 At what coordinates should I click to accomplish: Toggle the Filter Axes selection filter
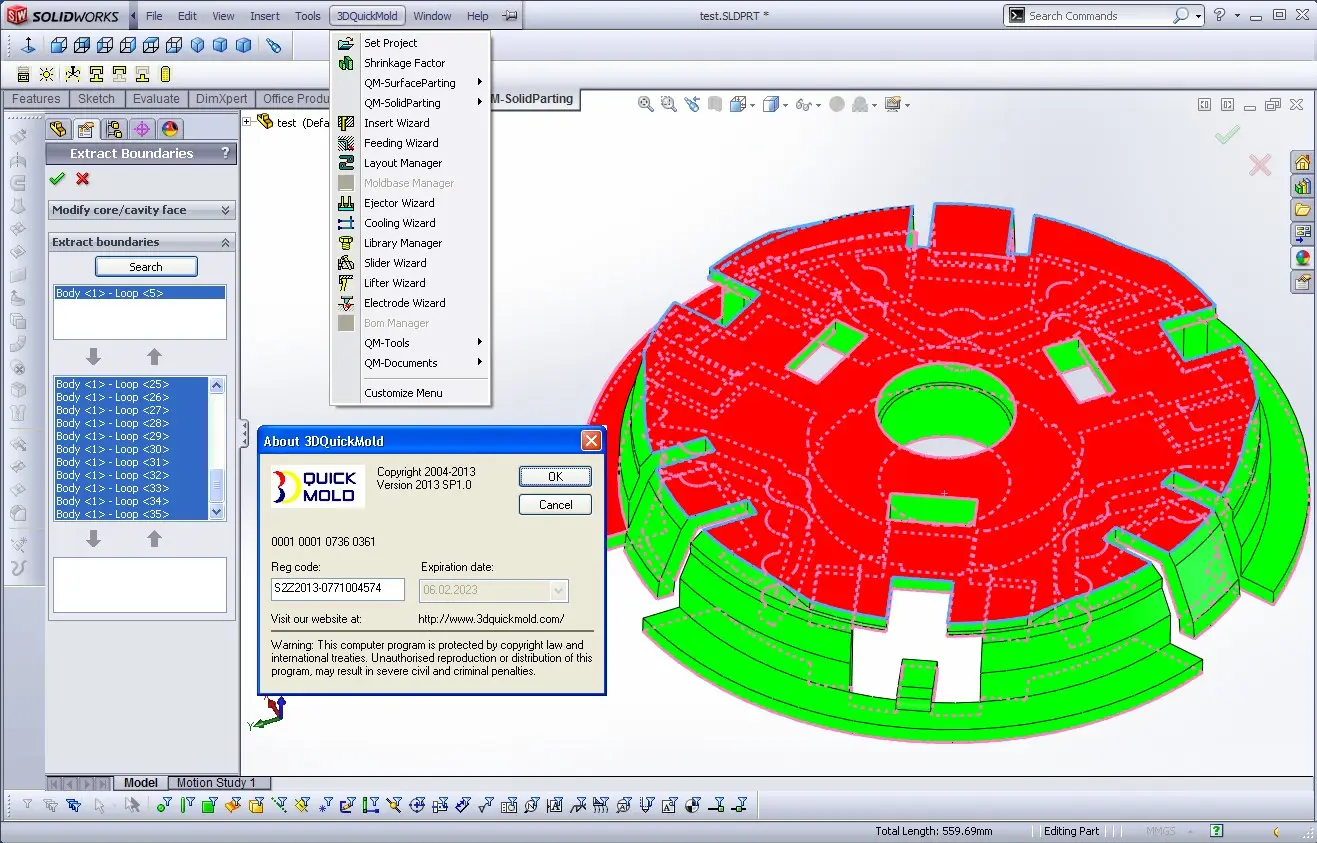pos(279,805)
